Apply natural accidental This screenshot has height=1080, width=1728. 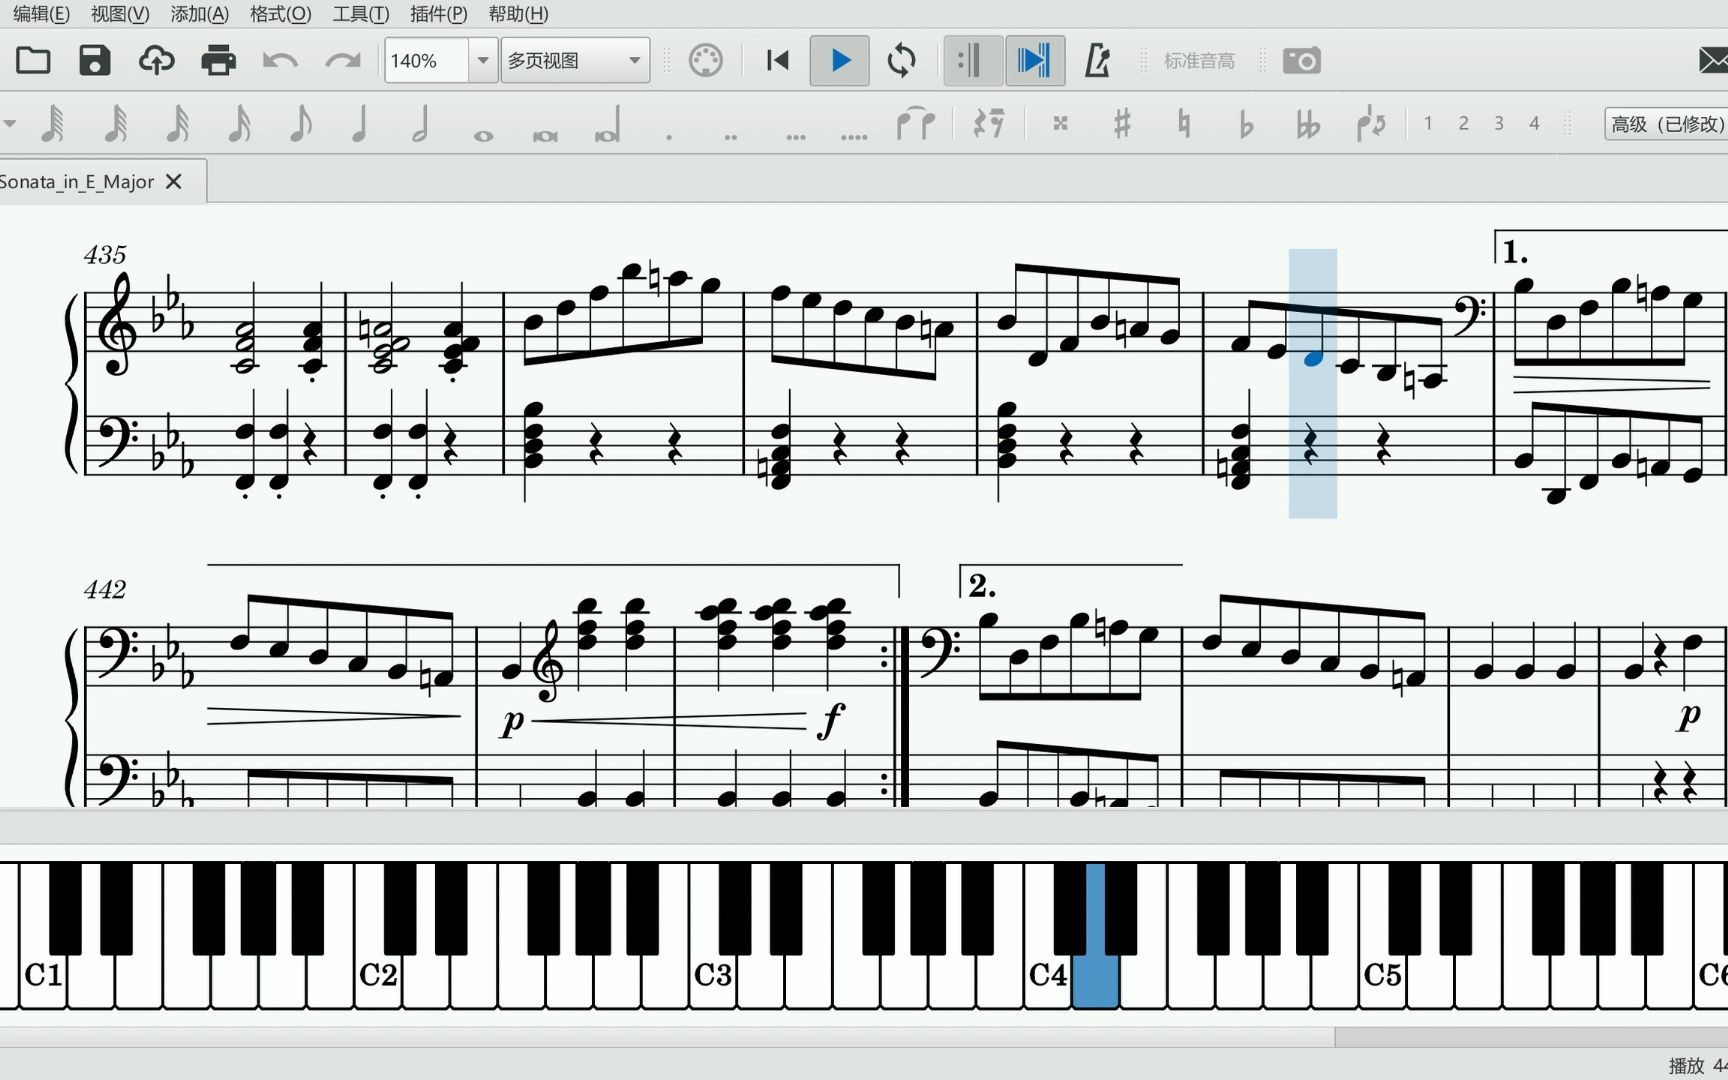pos(1184,124)
